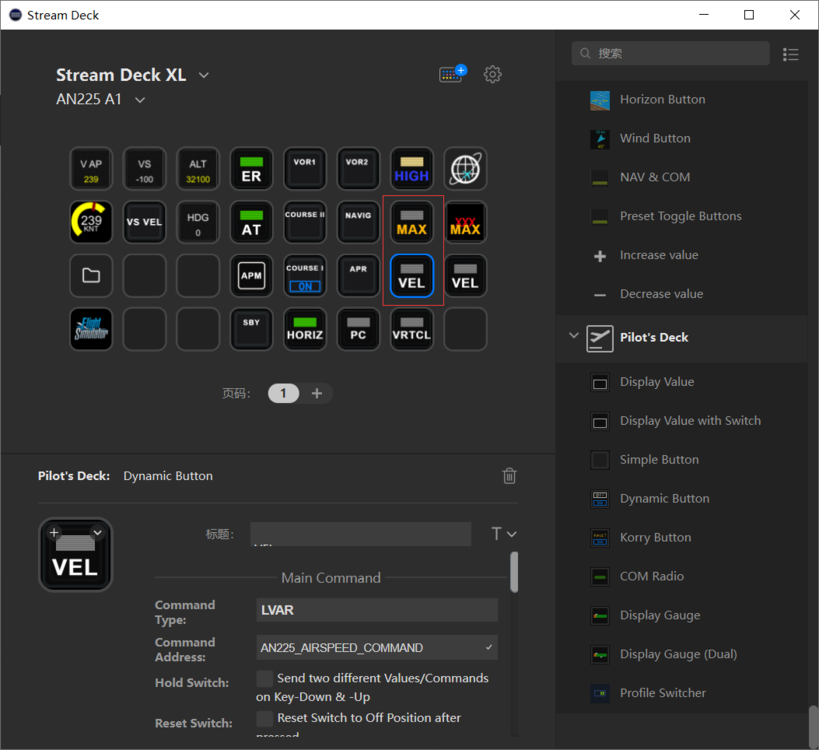
Task: Select the airspeed 239 KNT gauge key
Action: click(91, 222)
